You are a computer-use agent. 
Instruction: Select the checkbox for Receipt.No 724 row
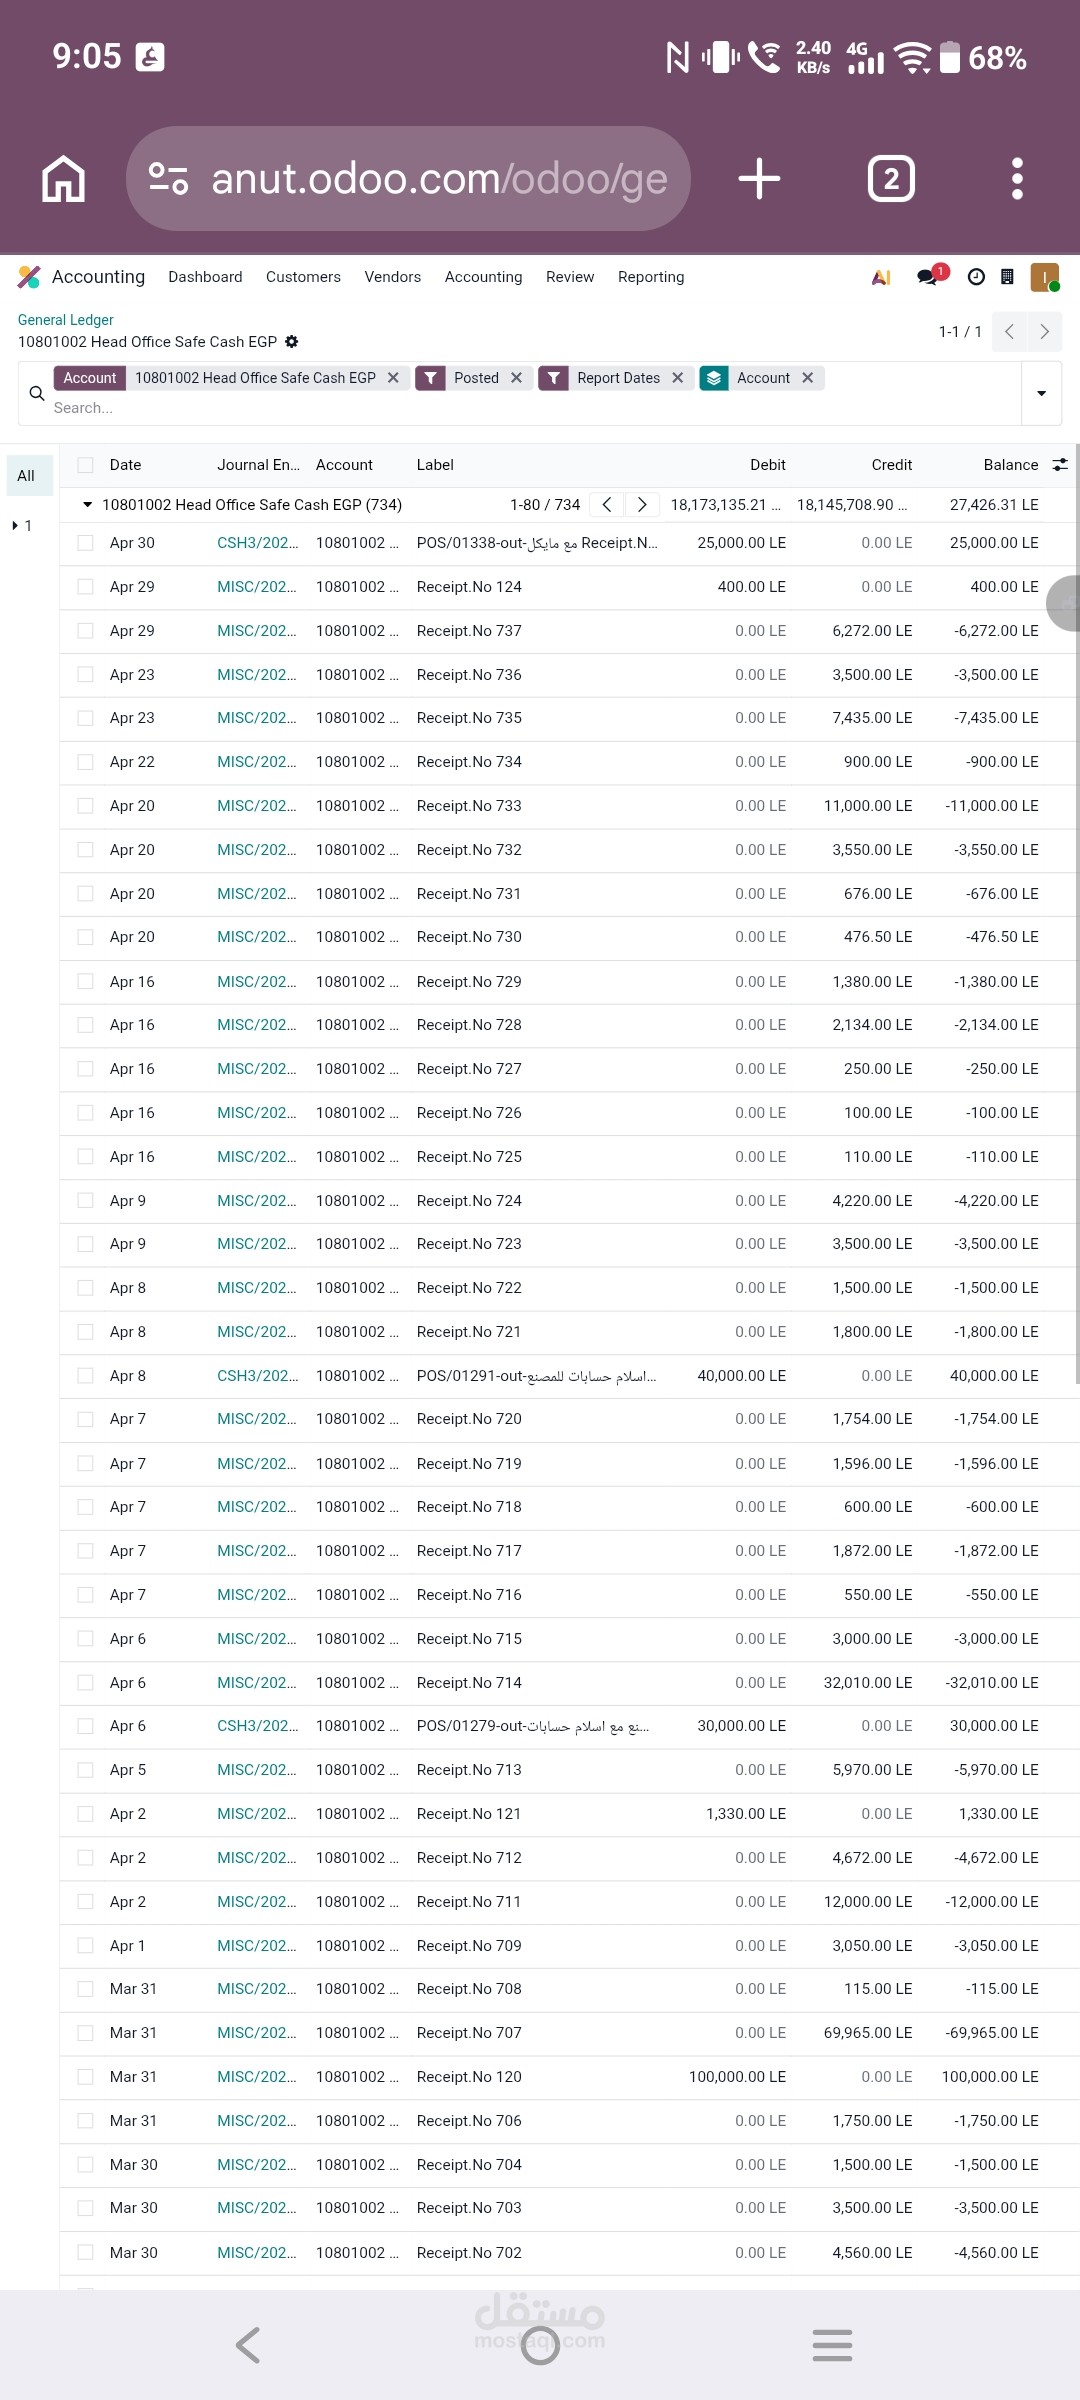[86, 1201]
